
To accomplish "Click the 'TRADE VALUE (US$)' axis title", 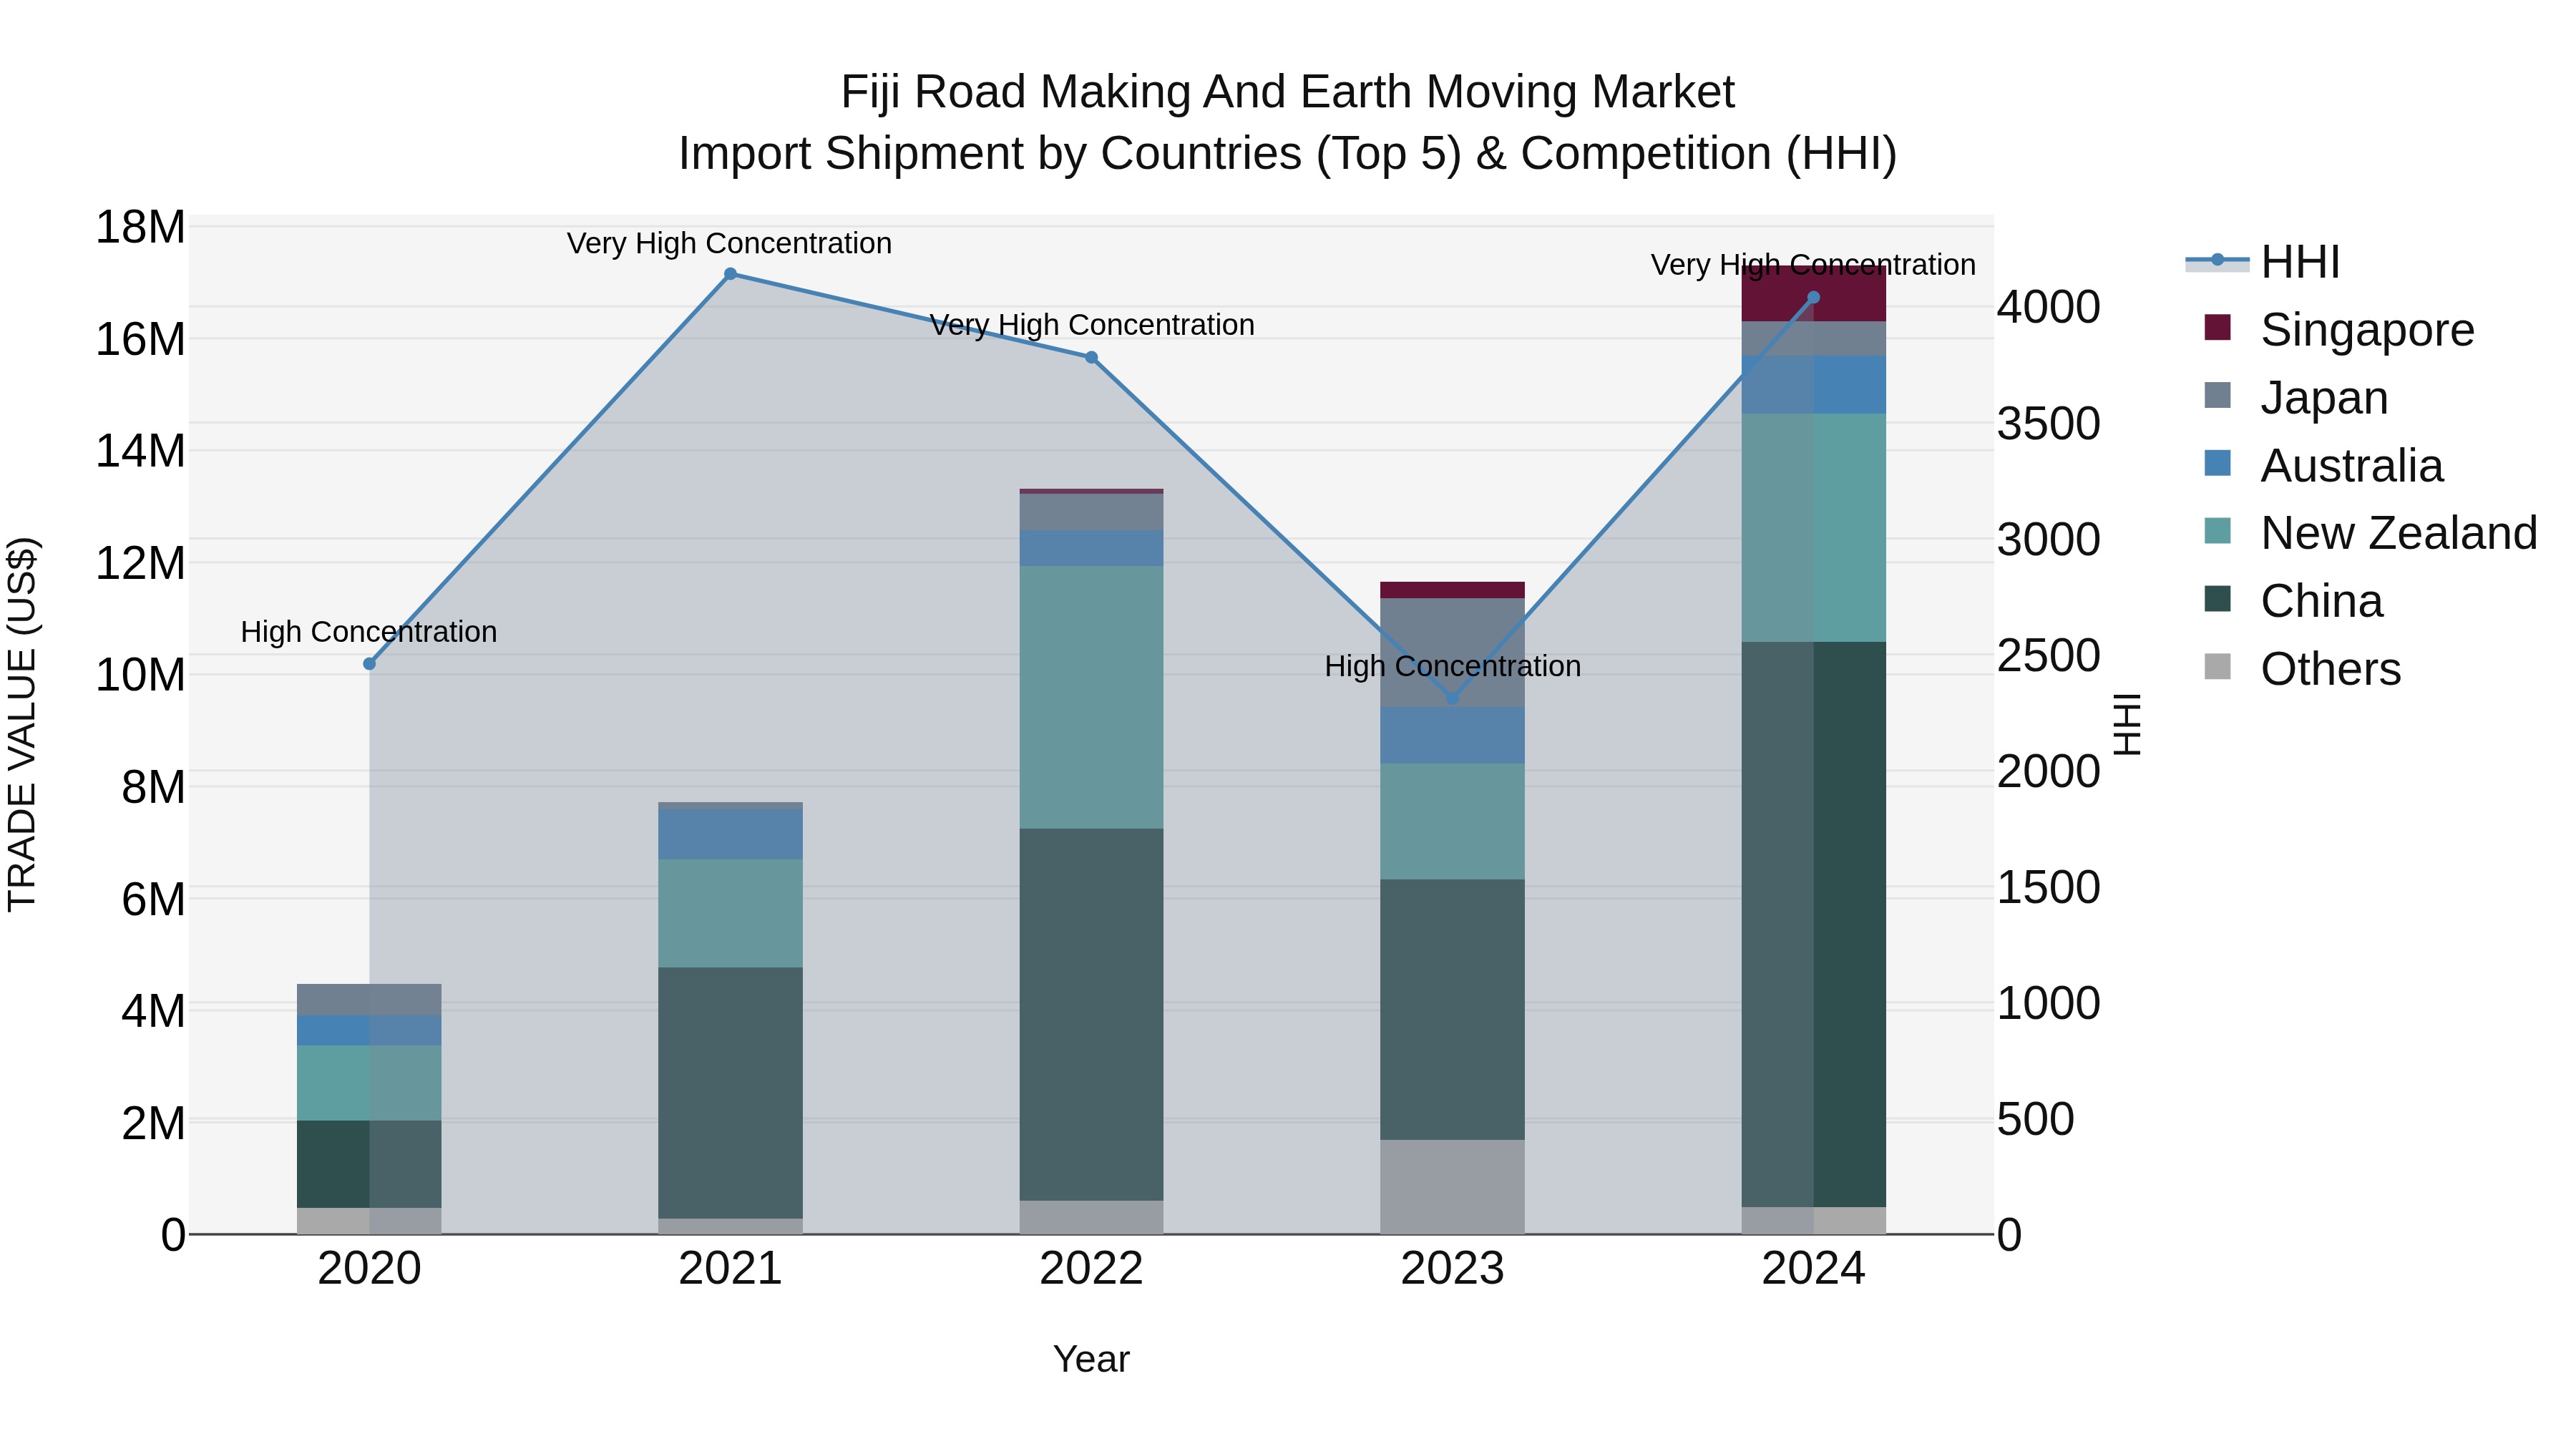I will click(x=22, y=724).
